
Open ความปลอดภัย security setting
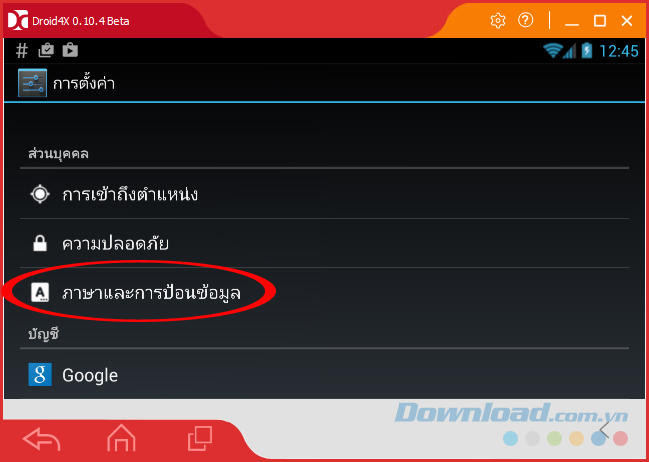tap(324, 243)
